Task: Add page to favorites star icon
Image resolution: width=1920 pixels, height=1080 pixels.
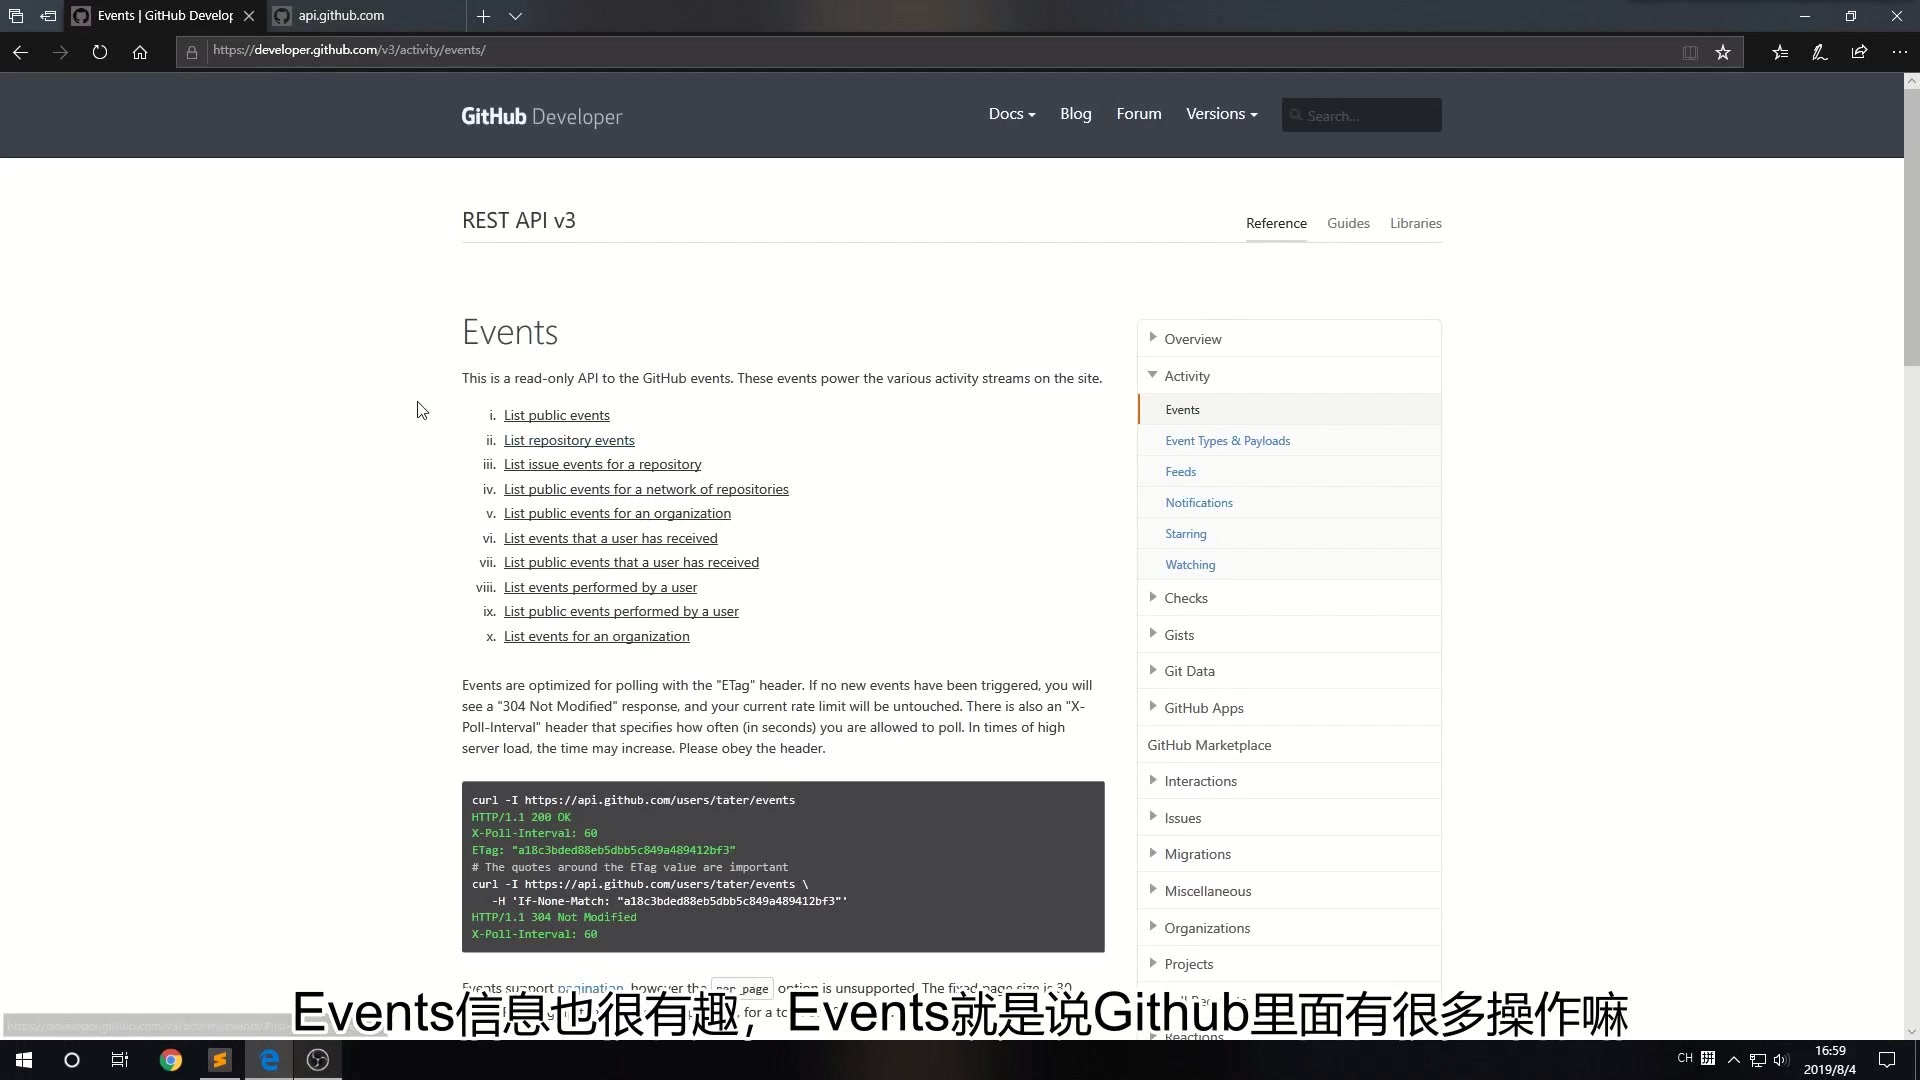Action: (1722, 52)
